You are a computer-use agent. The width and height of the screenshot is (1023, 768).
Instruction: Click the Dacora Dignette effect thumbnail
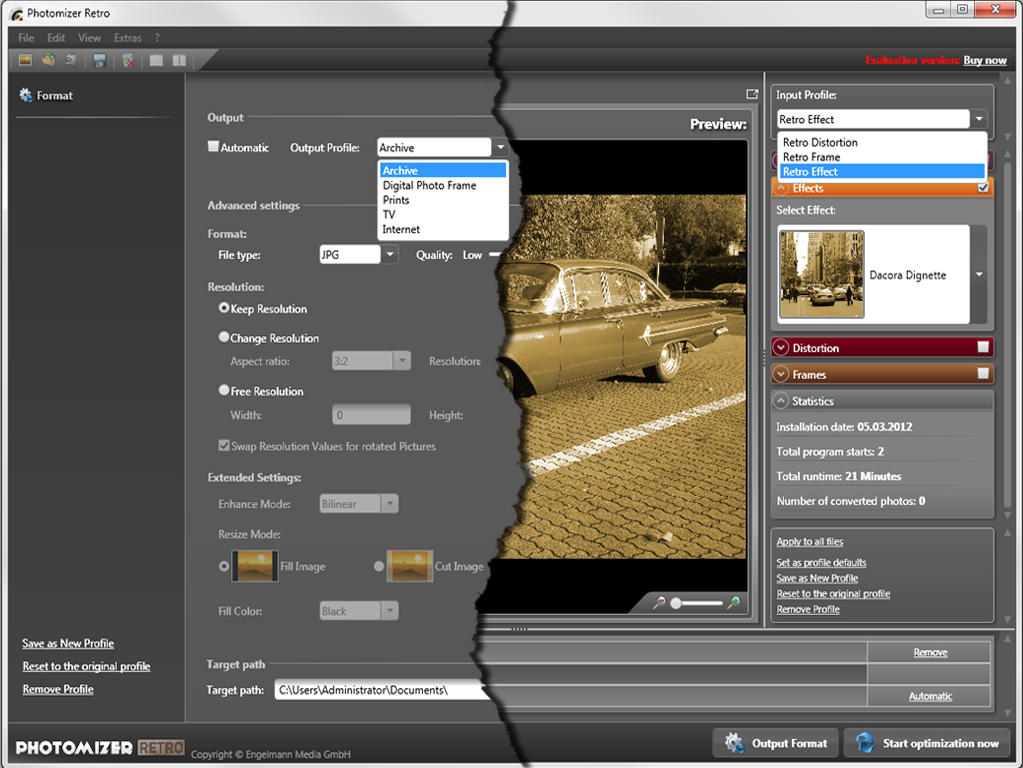821,275
